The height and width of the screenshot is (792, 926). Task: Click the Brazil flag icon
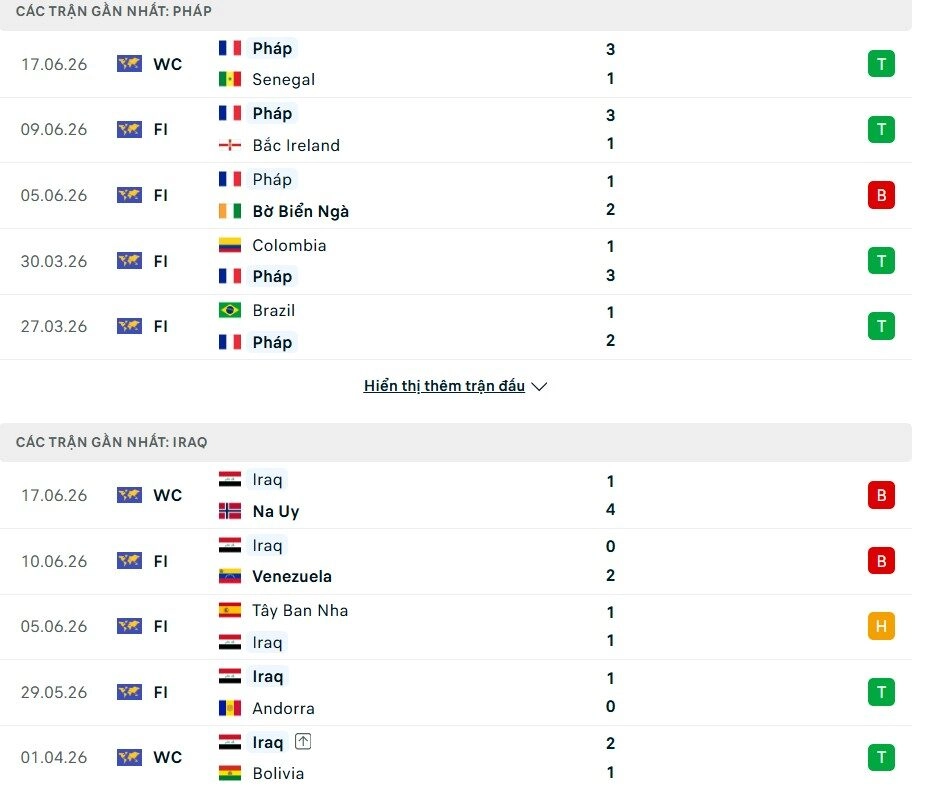pyautogui.click(x=230, y=310)
